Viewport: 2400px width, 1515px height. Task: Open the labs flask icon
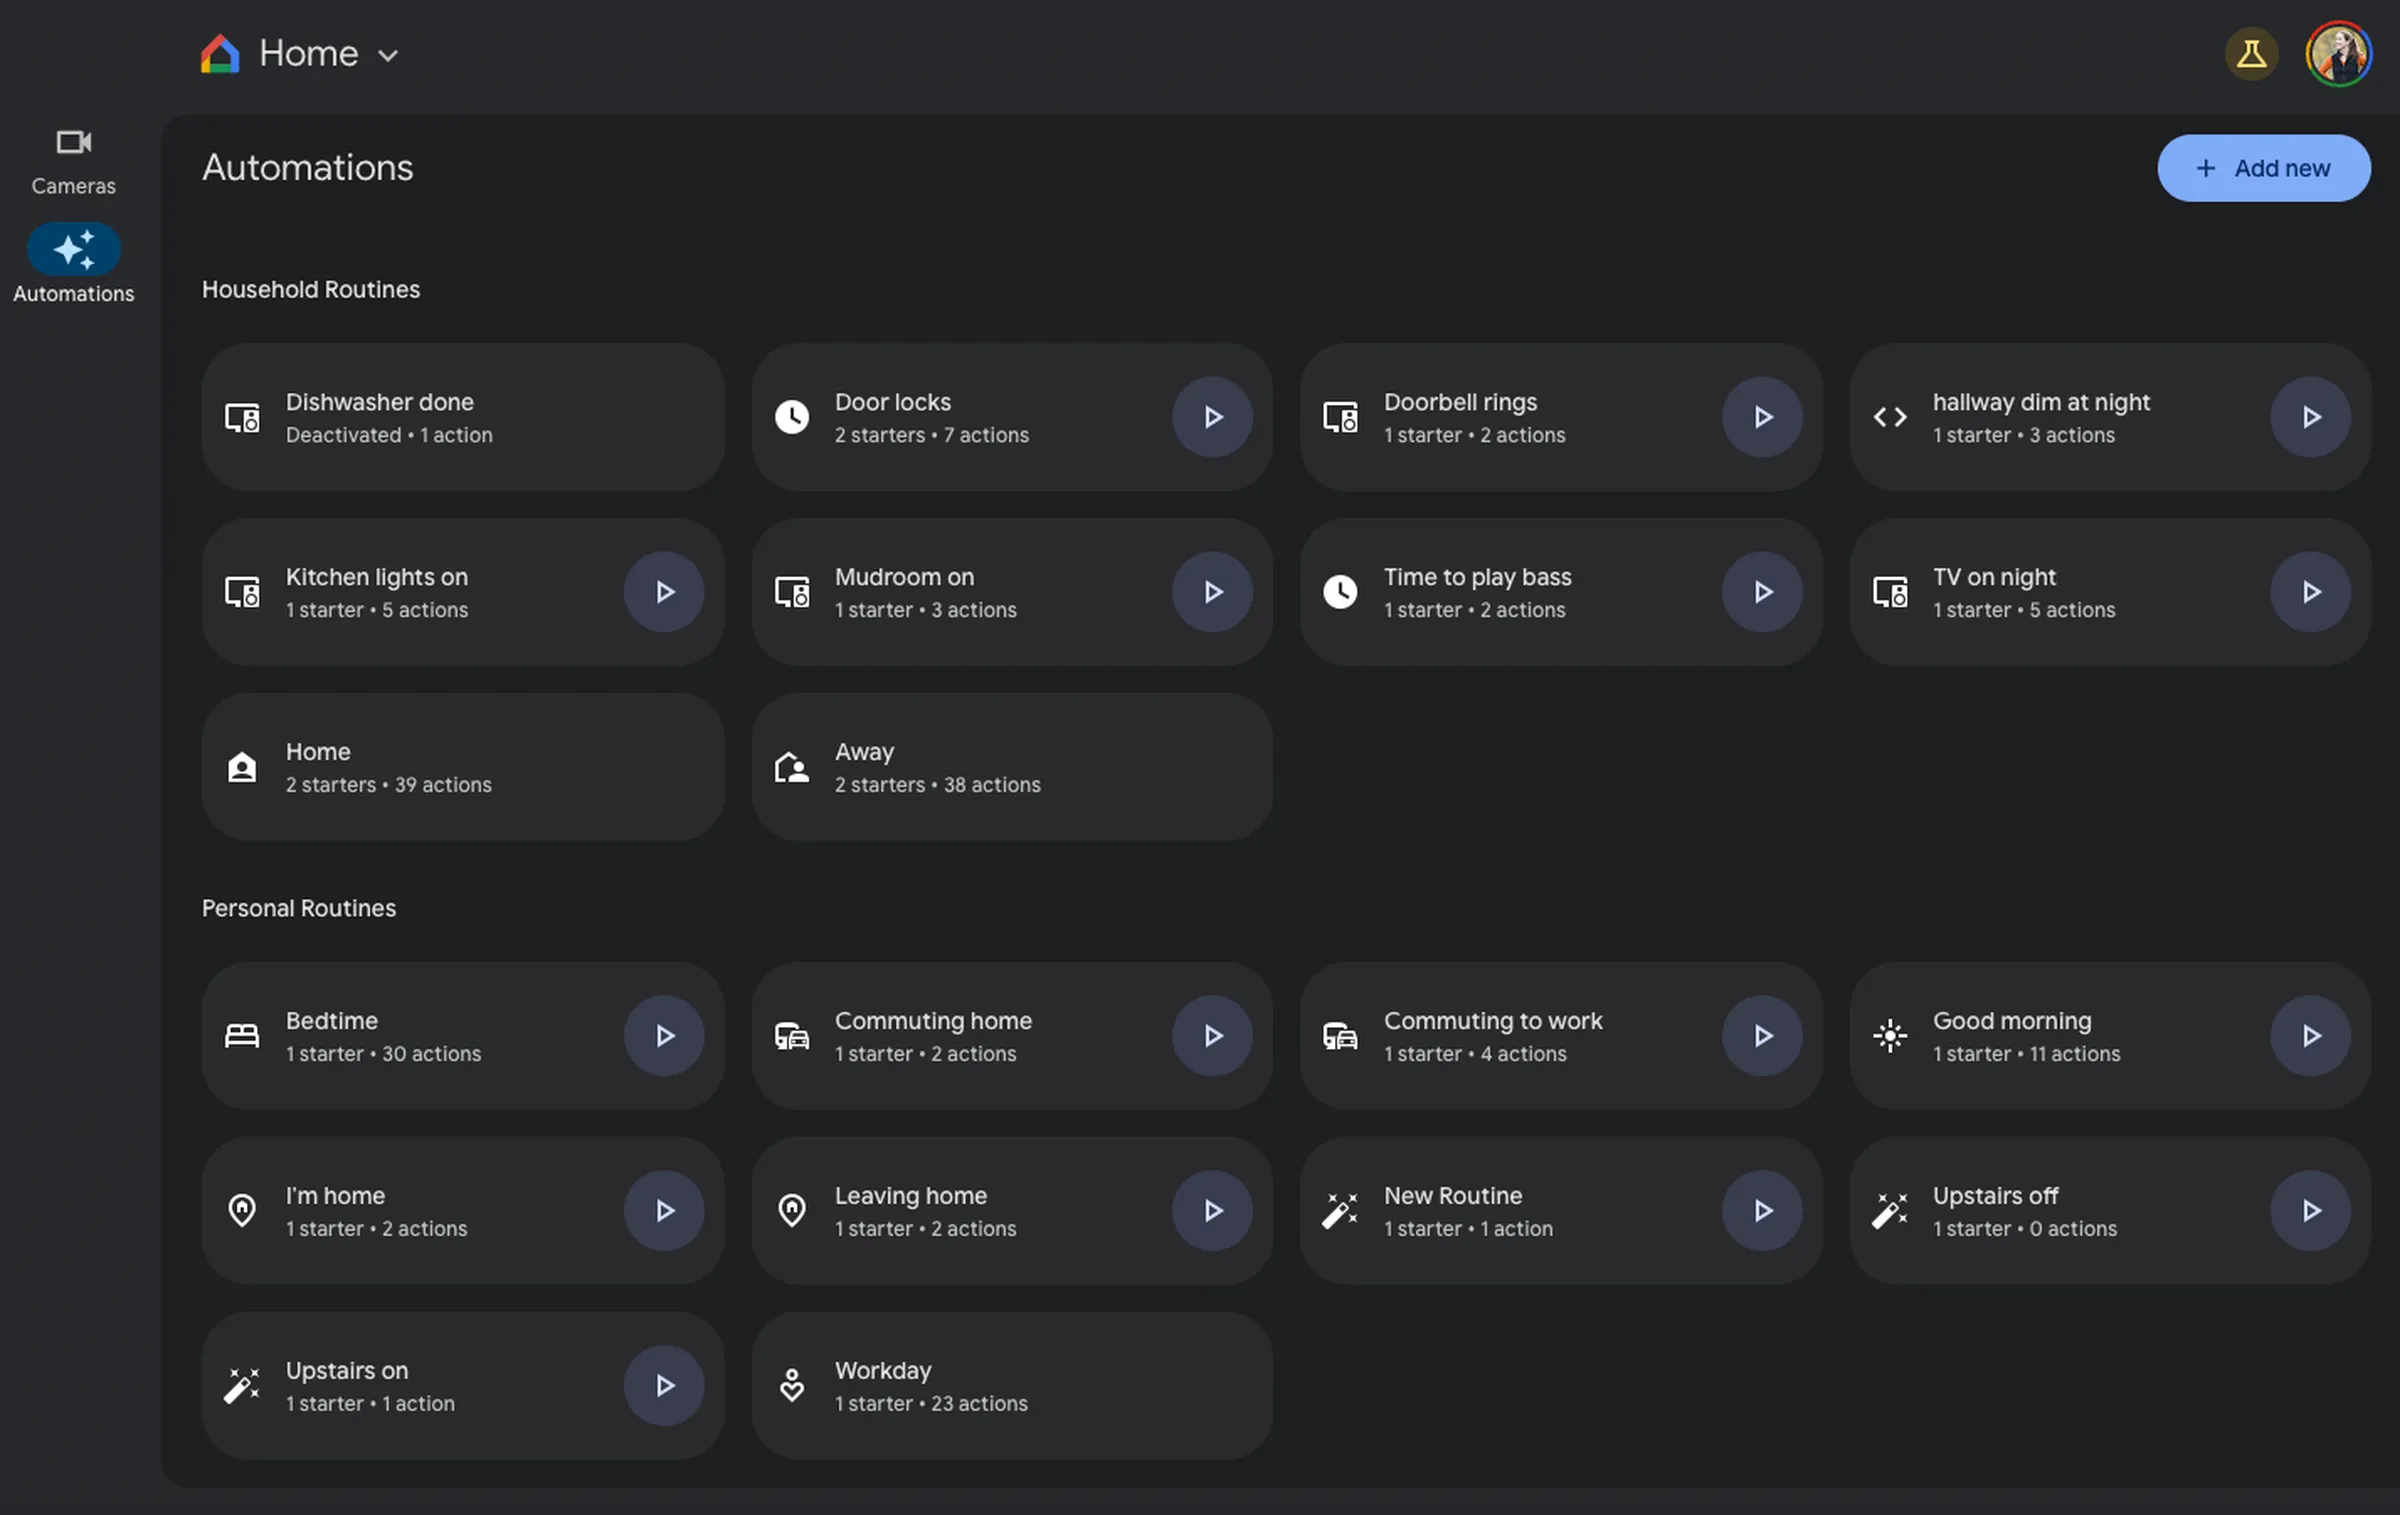click(2251, 54)
